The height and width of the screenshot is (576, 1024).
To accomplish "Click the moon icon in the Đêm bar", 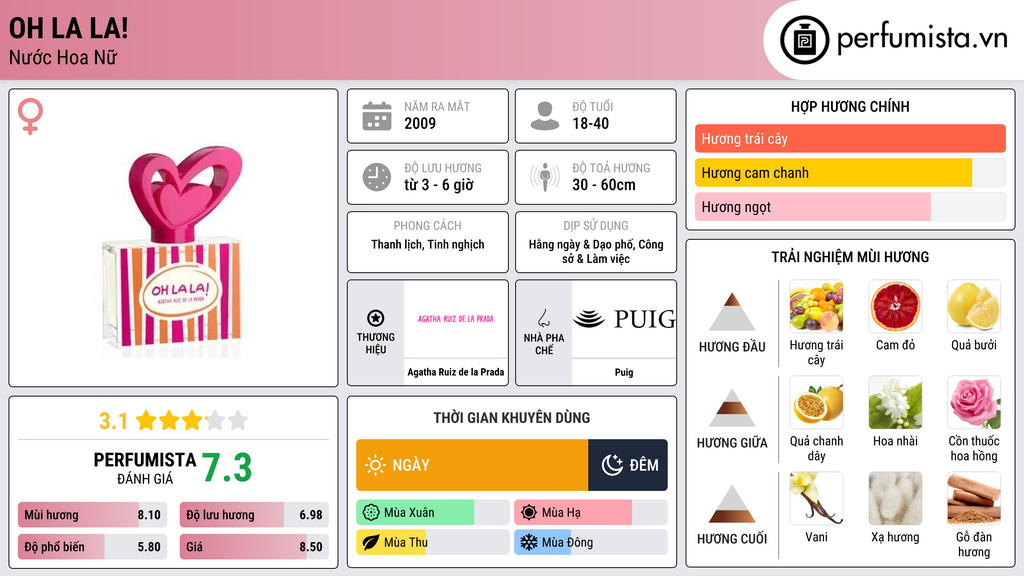I will [612, 465].
